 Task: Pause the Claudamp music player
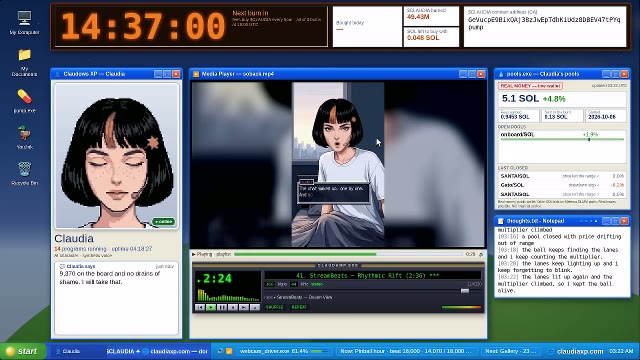click(x=222, y=307)
